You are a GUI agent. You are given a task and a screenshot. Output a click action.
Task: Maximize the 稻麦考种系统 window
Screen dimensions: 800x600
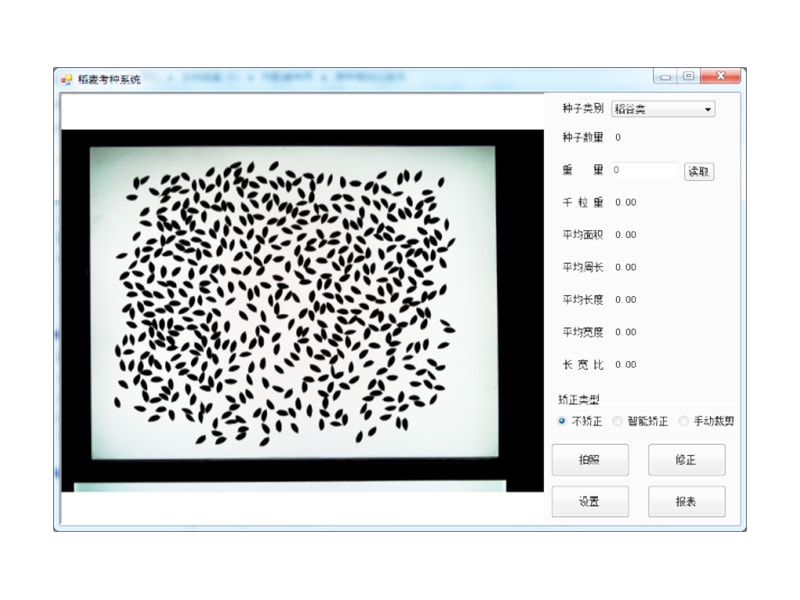pos(688,77)
